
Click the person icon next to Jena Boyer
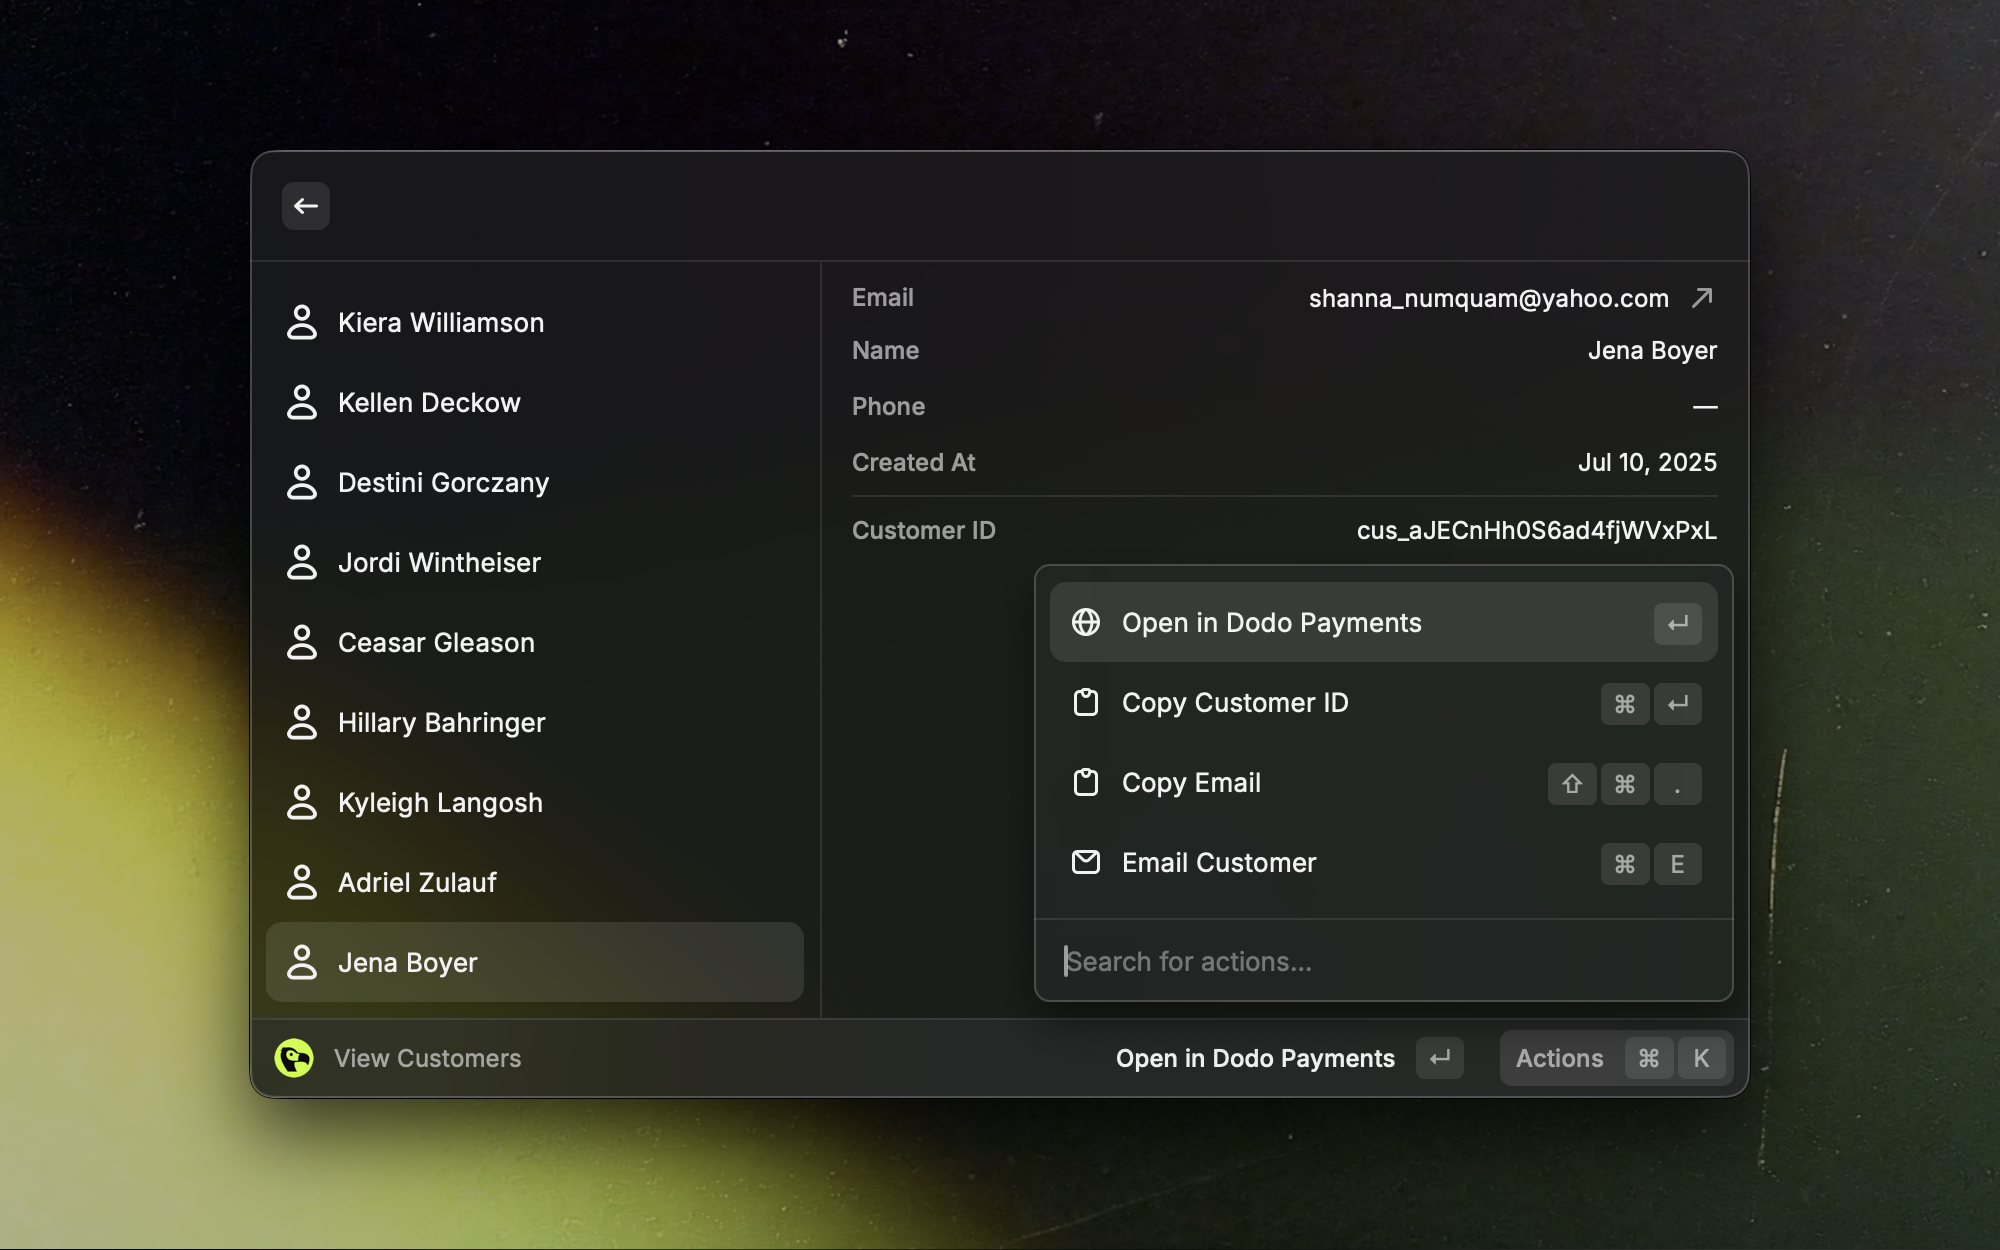(302, 962)
